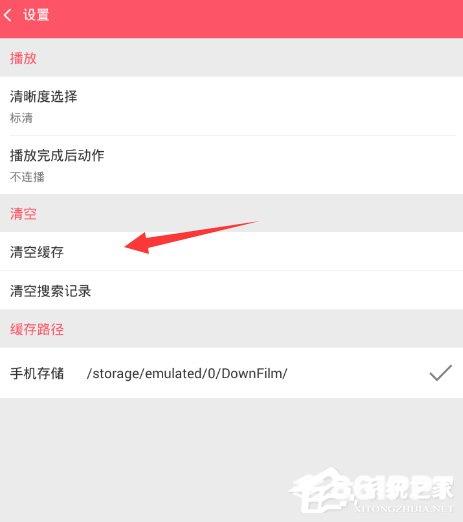Click the XITONGZHIJIA.NET watermark text
Viewport: 463px width, 522px height.
402,508
